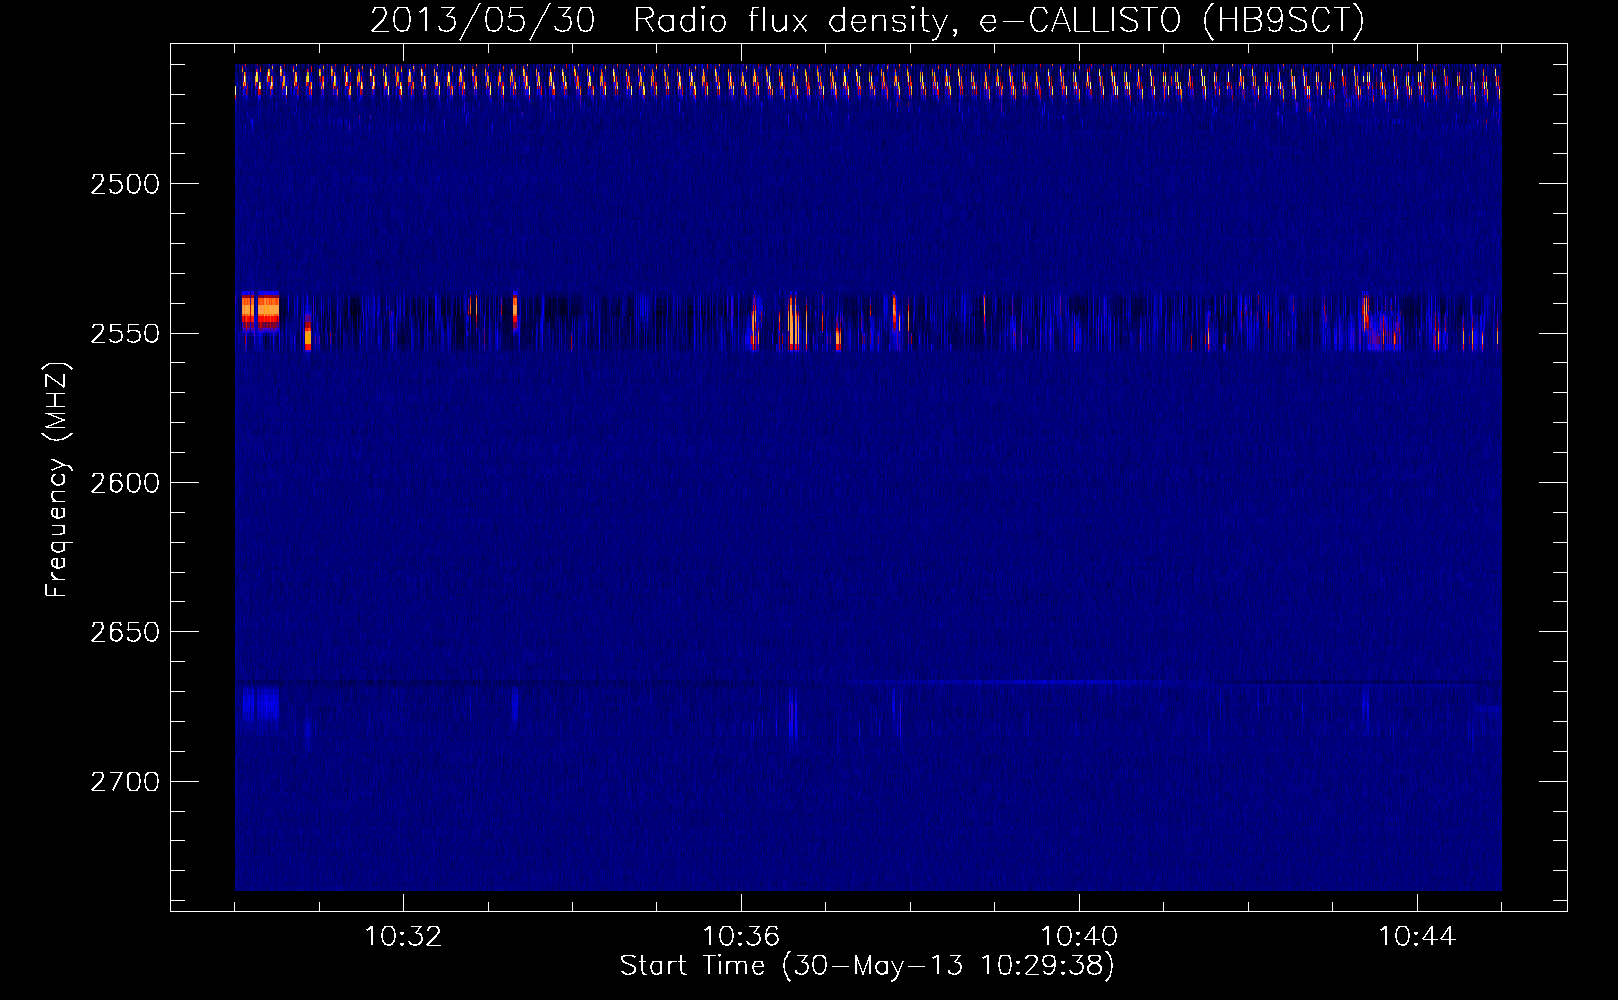Select the 2650 frequency axis label
The height and width of the screenshot is (1000, 1618).
coord(125,632)
